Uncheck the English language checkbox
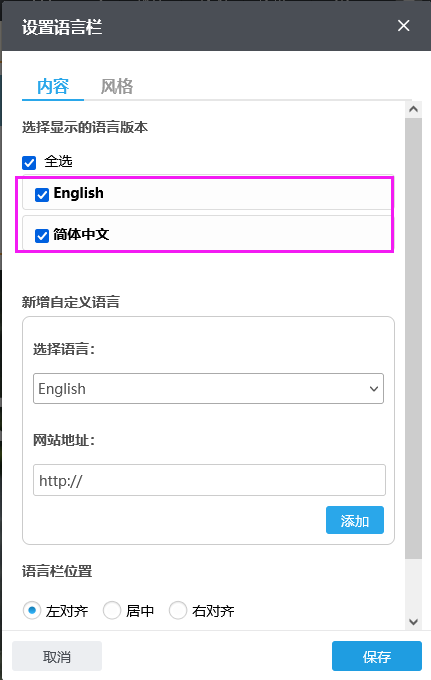 click(42, 195)
